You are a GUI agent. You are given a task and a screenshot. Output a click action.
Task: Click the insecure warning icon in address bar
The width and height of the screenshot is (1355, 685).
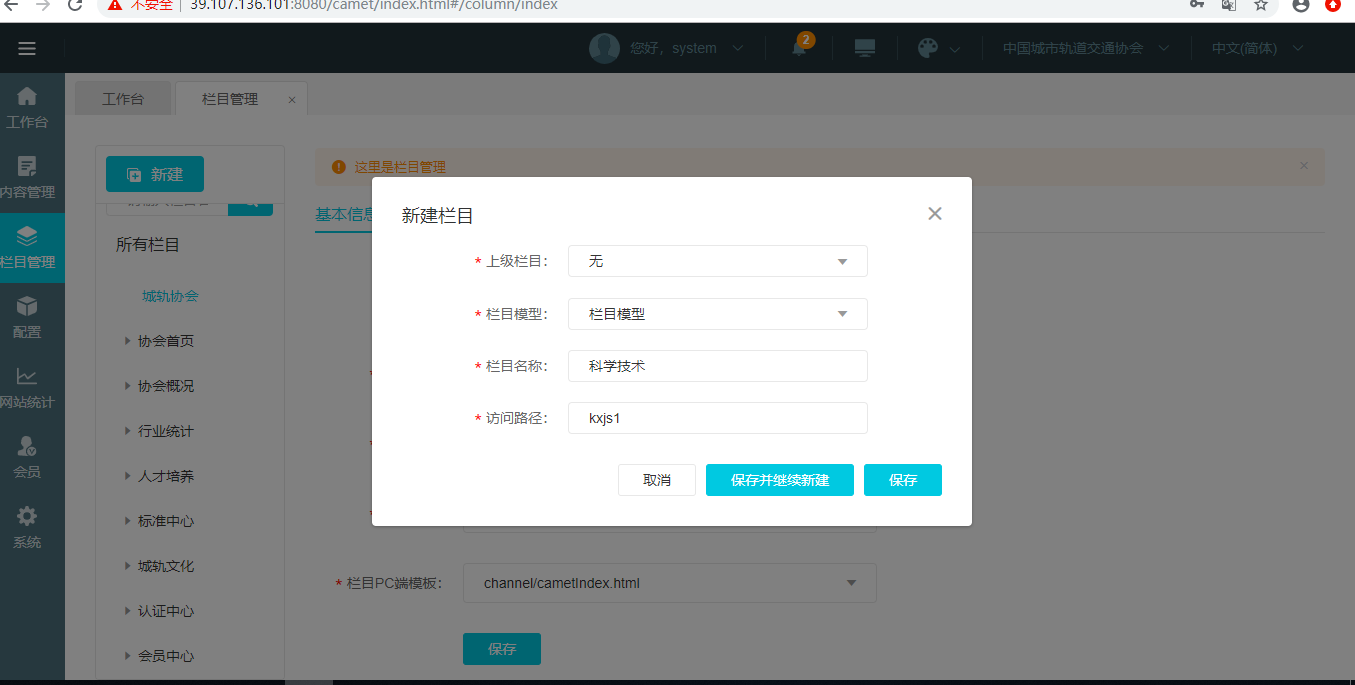point(116,5)
